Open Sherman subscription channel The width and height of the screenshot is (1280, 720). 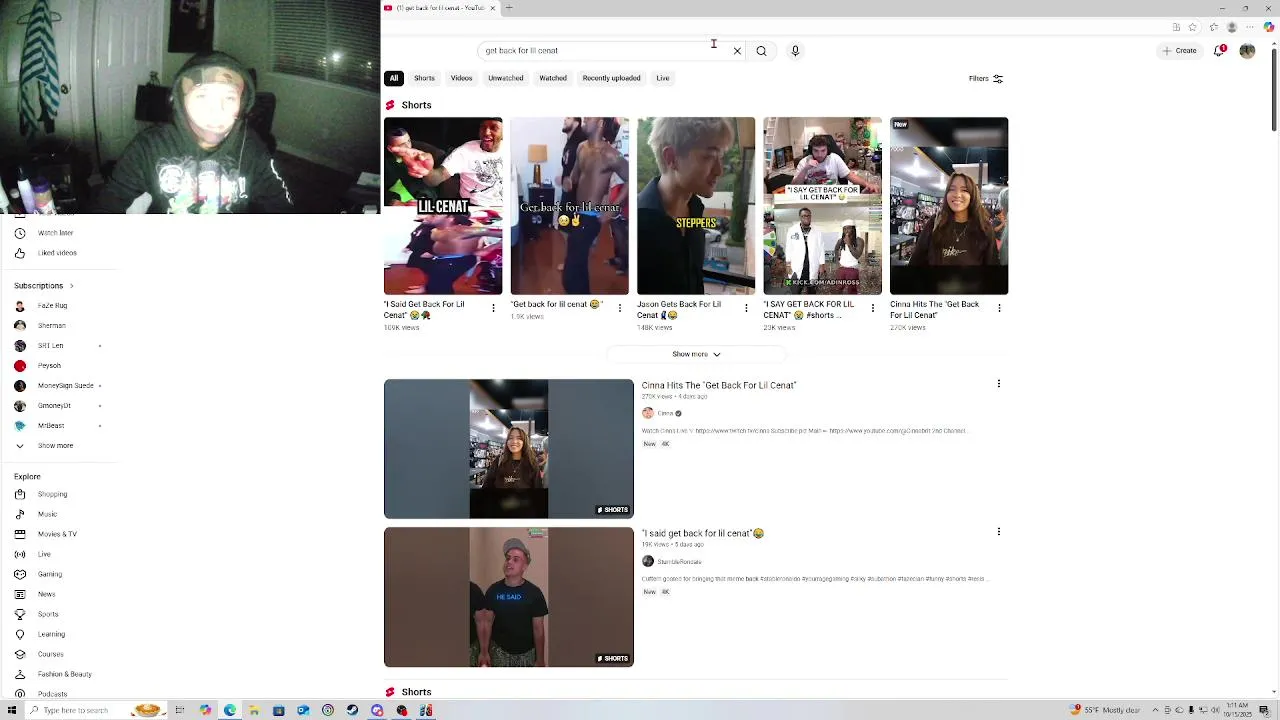pyautogui.click(x=52, y=326)
